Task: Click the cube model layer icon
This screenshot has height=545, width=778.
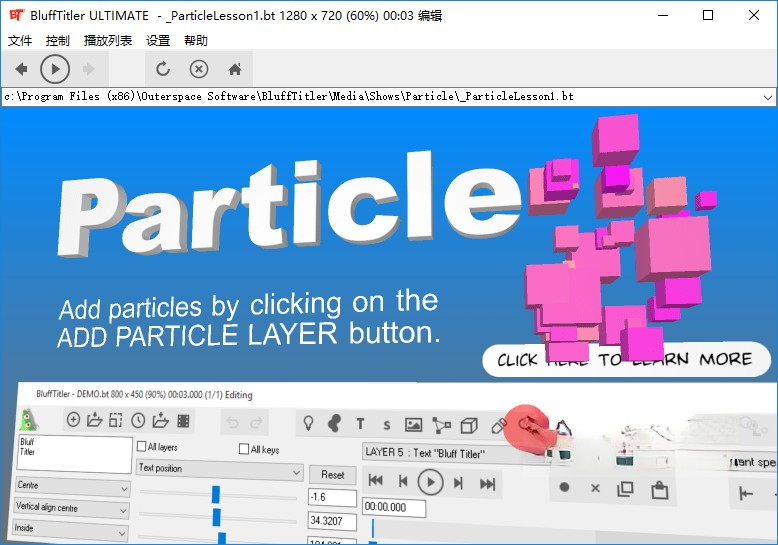Action: coord(469,425)
